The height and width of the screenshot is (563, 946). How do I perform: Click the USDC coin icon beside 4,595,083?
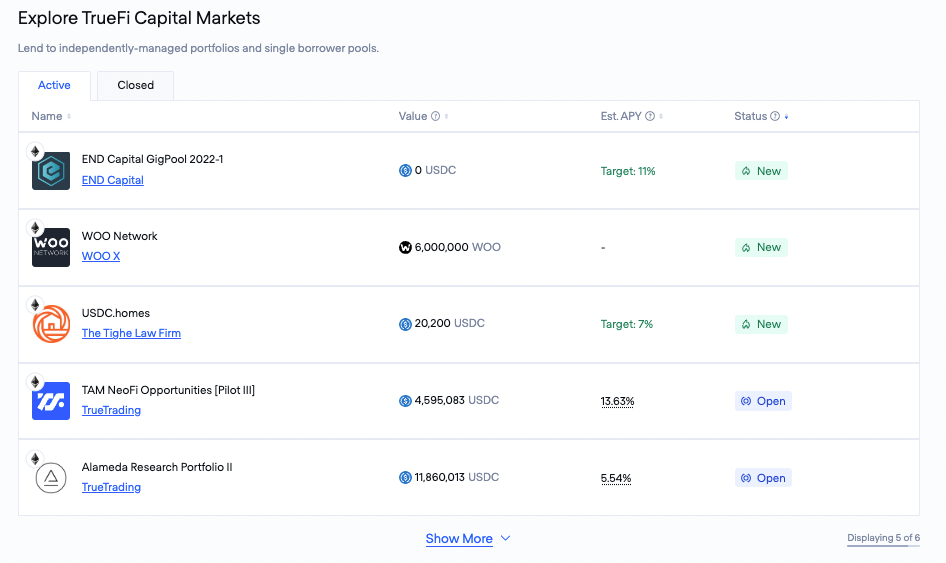coord(405,401)
